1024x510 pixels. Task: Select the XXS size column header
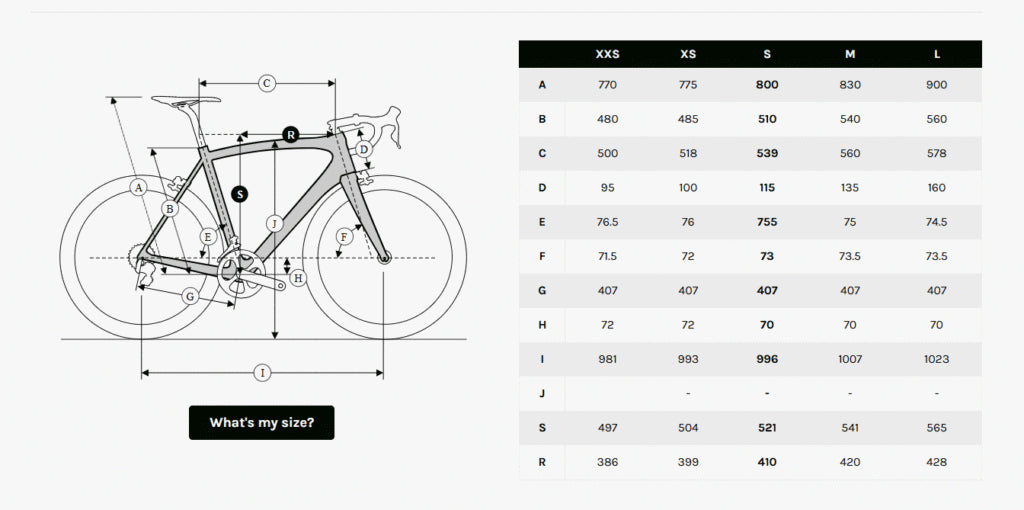[607, 54]
